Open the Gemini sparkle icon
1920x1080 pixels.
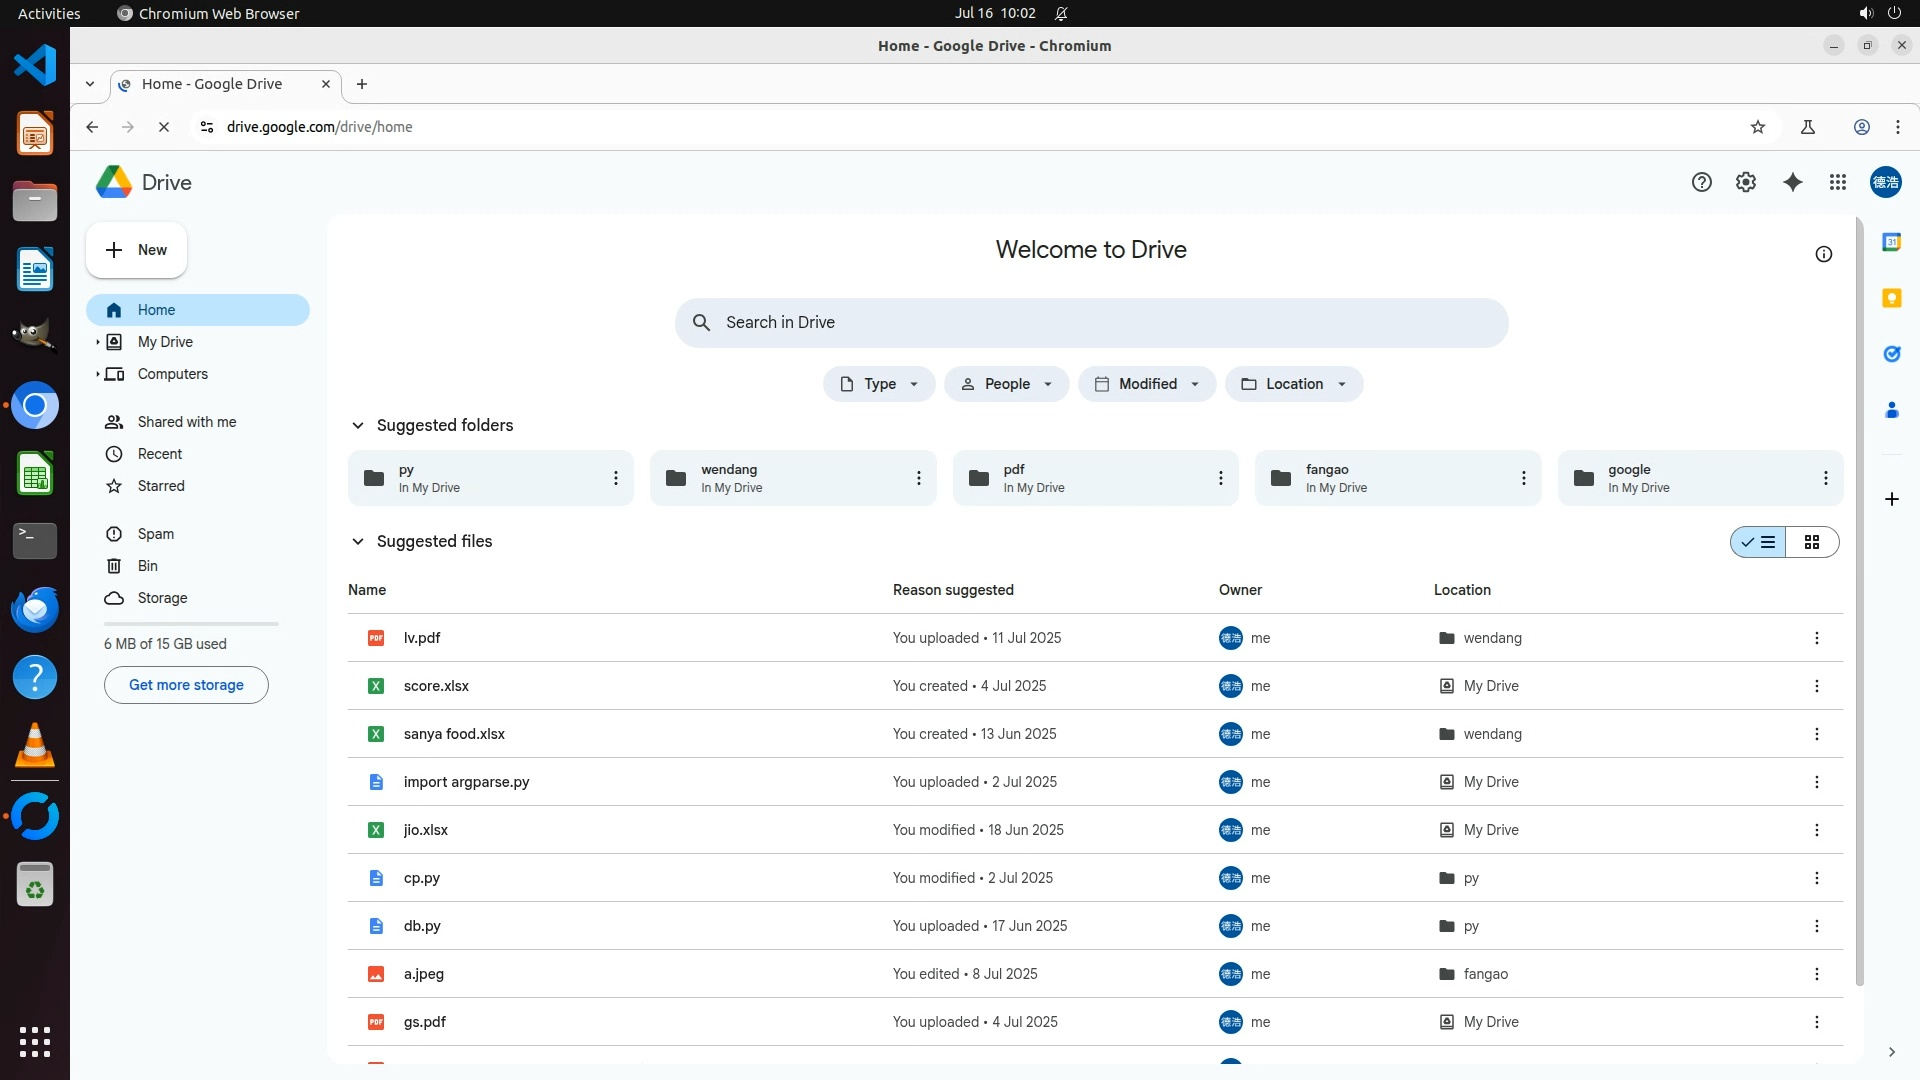(1792, 182)
